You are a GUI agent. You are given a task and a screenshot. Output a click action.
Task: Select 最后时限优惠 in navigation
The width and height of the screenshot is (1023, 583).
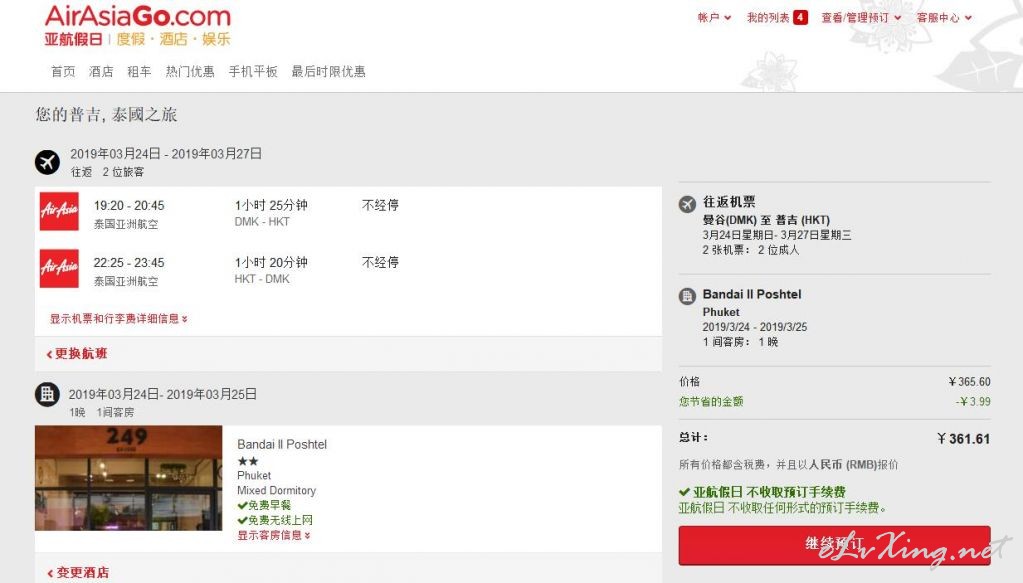[328, 72]
